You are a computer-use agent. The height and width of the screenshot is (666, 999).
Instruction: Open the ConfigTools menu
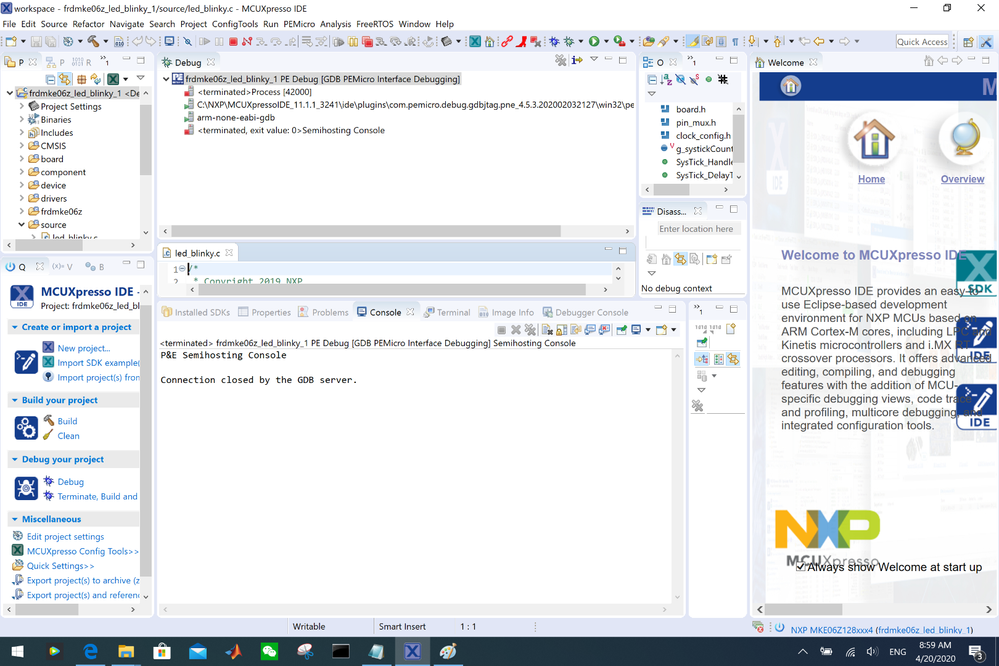(x=234, y=24)
